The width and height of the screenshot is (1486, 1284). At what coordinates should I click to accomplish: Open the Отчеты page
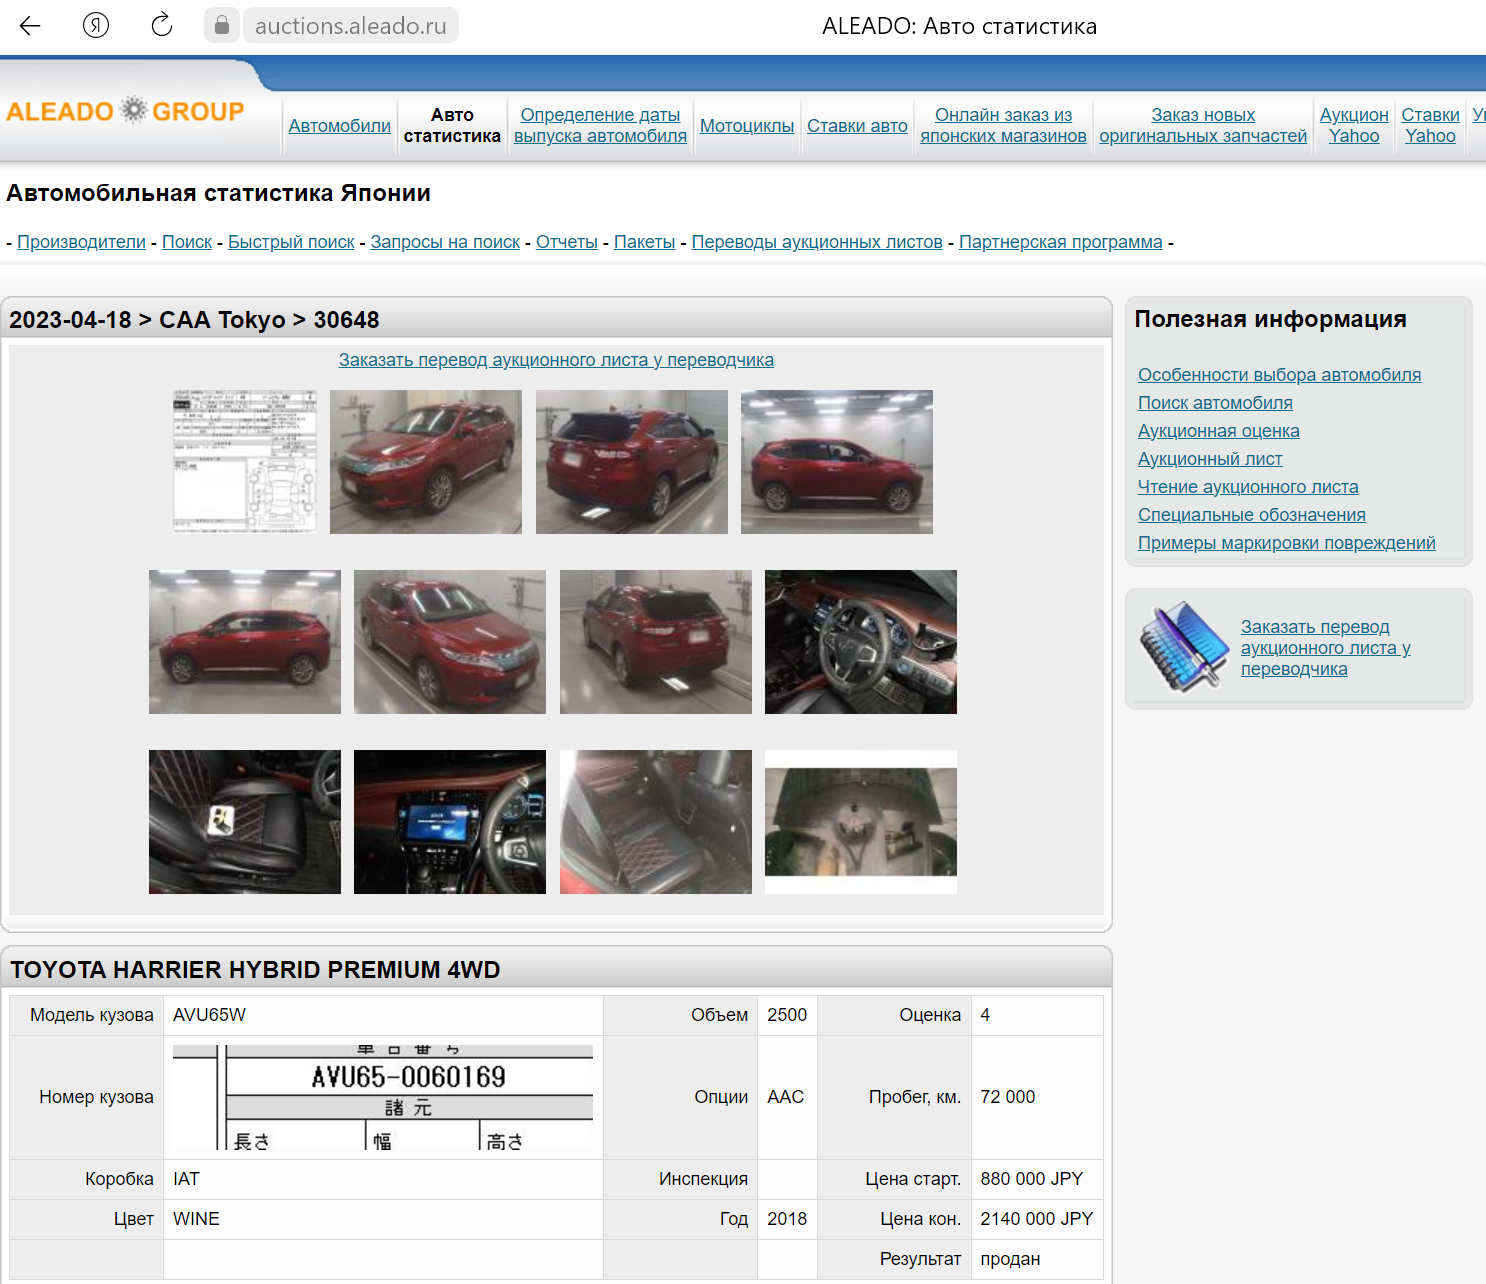point(566,241)
